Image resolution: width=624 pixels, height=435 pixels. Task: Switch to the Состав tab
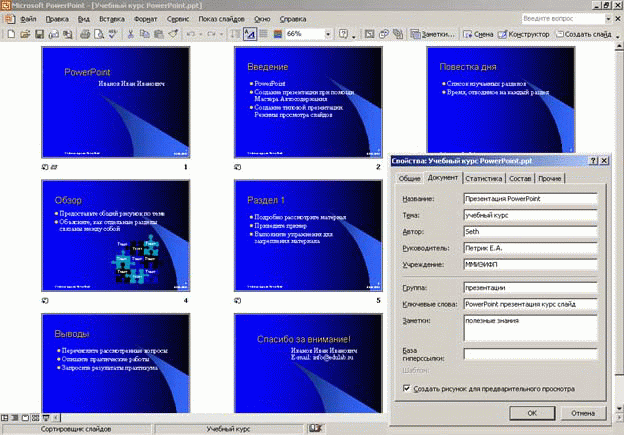pyautogui.click(x=520, y=179)
